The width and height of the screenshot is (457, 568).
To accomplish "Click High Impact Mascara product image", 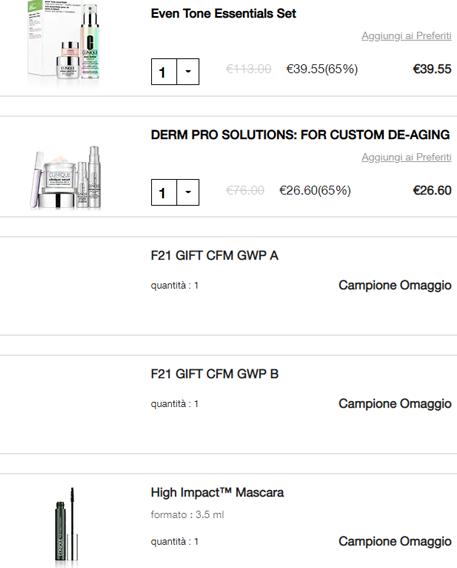I will (67, 525).
